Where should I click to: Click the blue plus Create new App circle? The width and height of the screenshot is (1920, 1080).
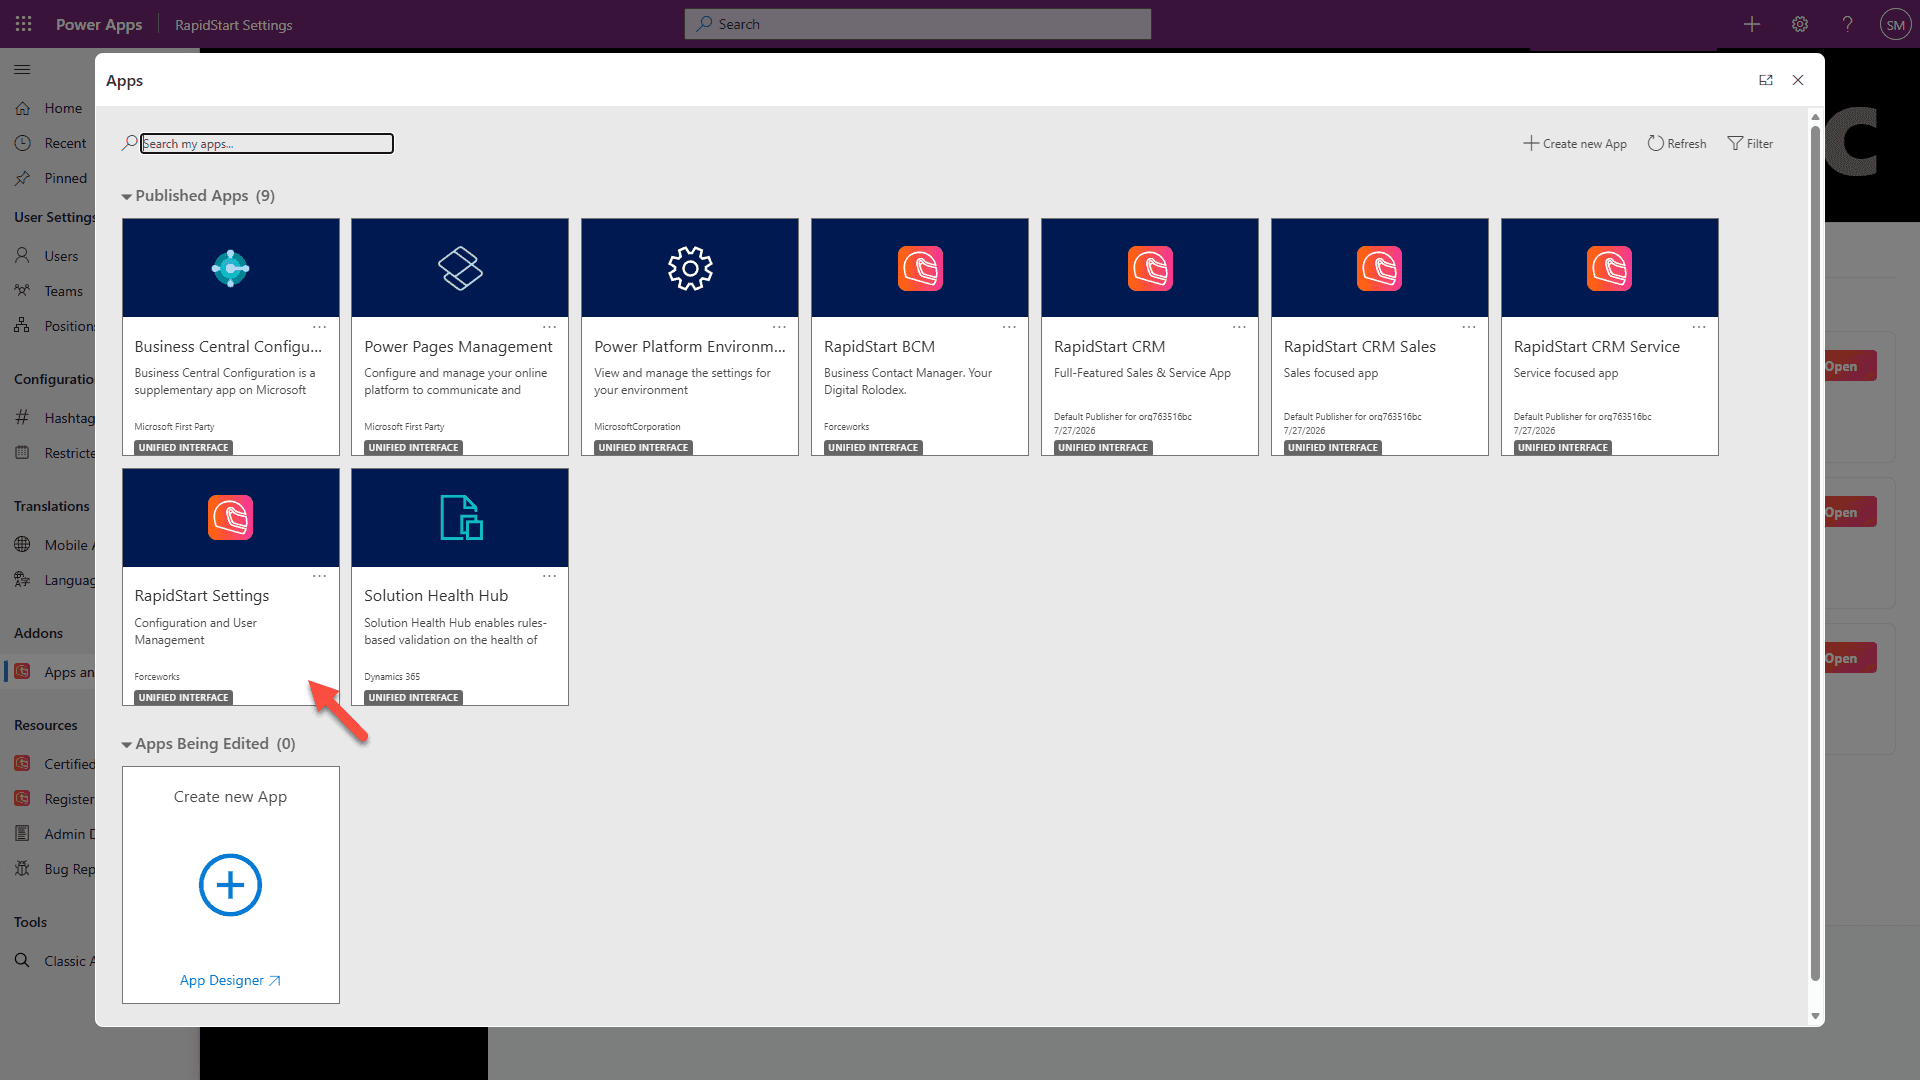230,885
